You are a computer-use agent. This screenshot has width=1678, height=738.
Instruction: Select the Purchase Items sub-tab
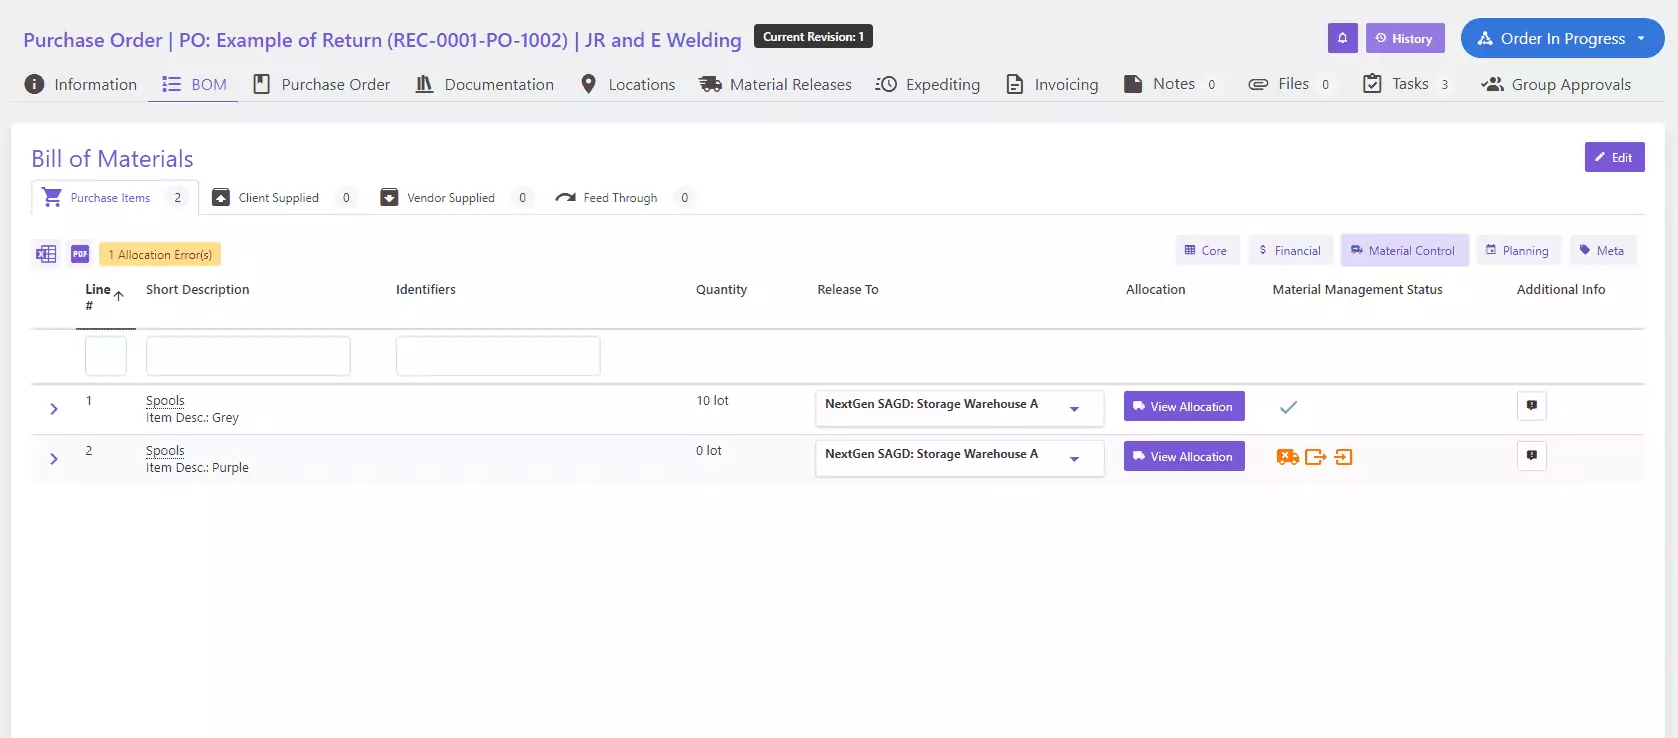point(114,197)
